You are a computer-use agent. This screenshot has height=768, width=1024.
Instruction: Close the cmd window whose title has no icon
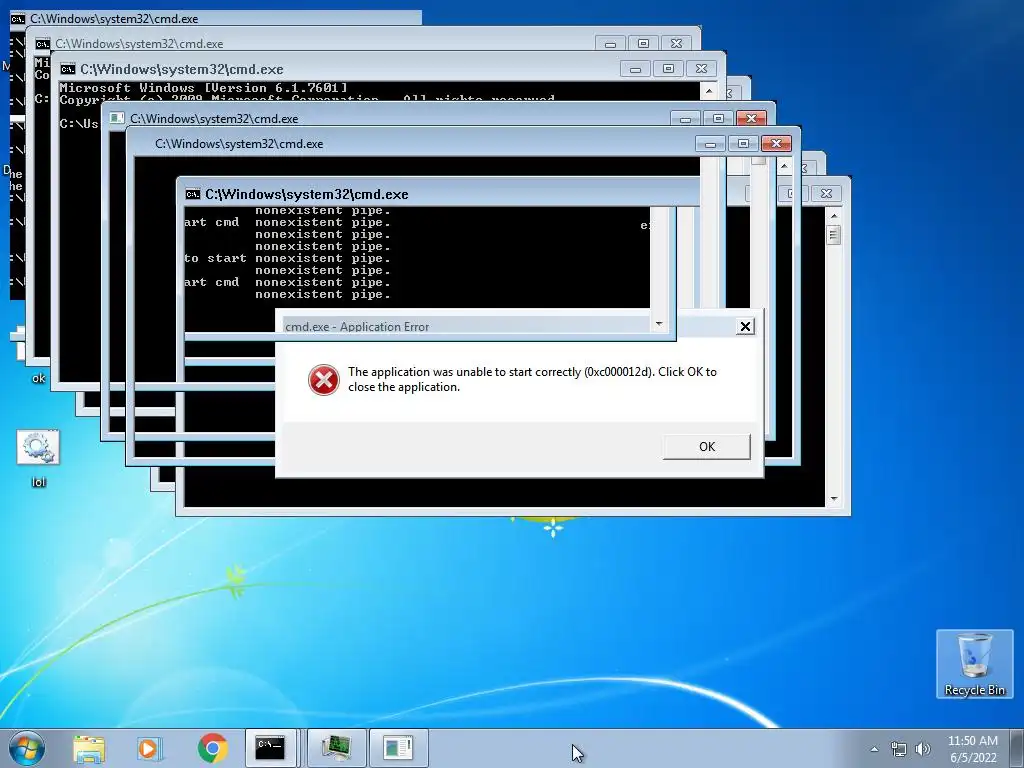[776, 144]
